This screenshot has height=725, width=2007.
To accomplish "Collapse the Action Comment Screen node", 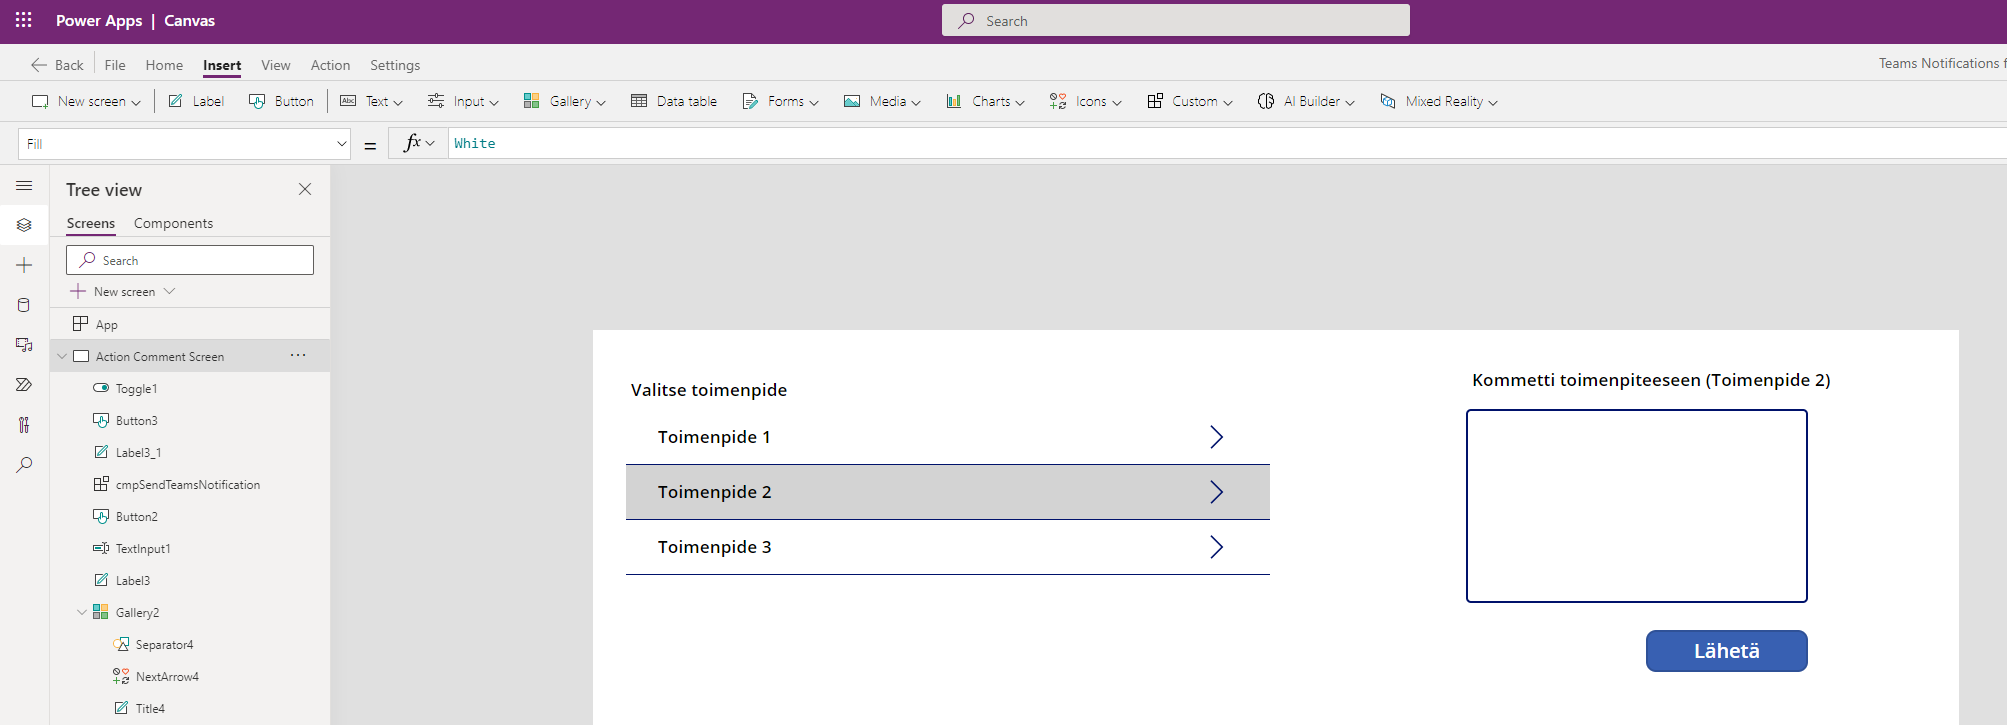I will pyautogui.click(x=62, y=356).
